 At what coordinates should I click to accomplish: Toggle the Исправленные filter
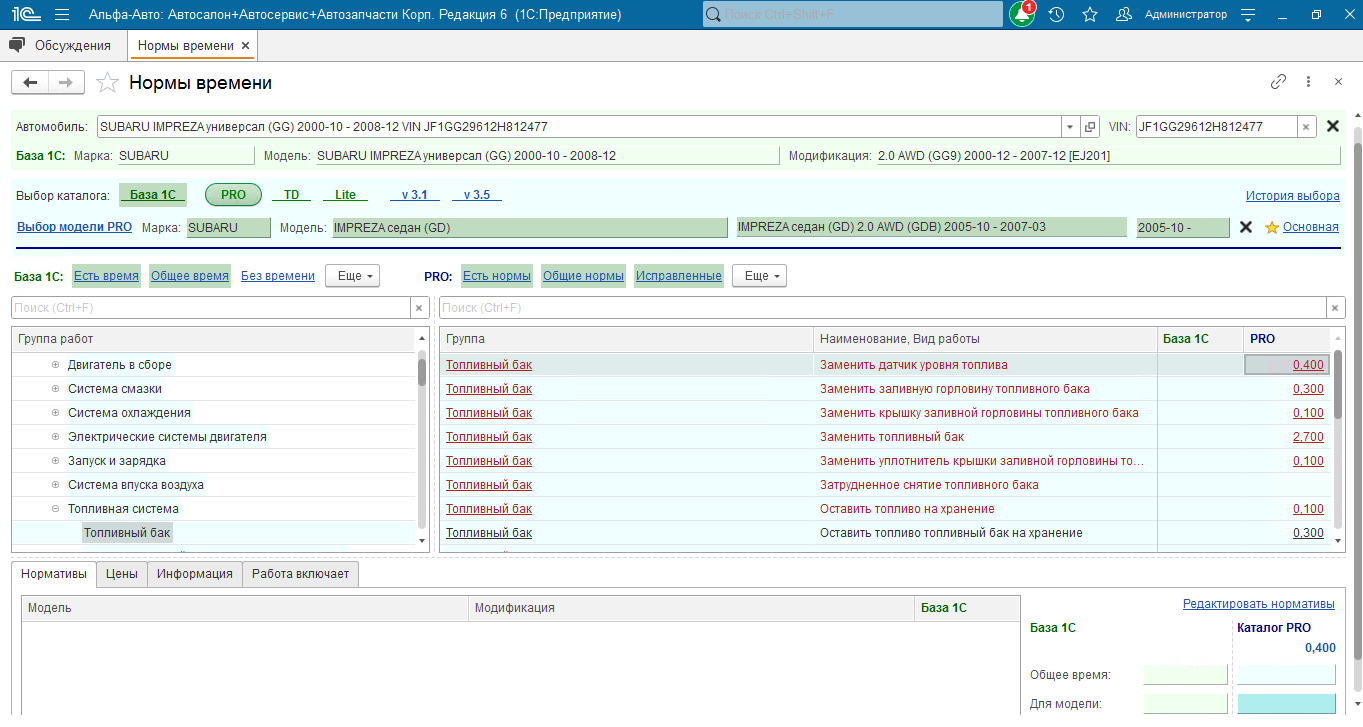pyautogui.click(x=679, y=276)
